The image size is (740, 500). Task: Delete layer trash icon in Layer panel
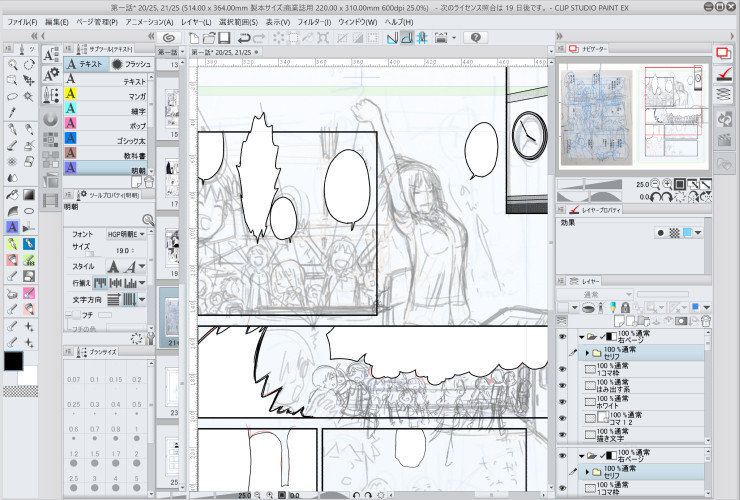tap(706, 321)
